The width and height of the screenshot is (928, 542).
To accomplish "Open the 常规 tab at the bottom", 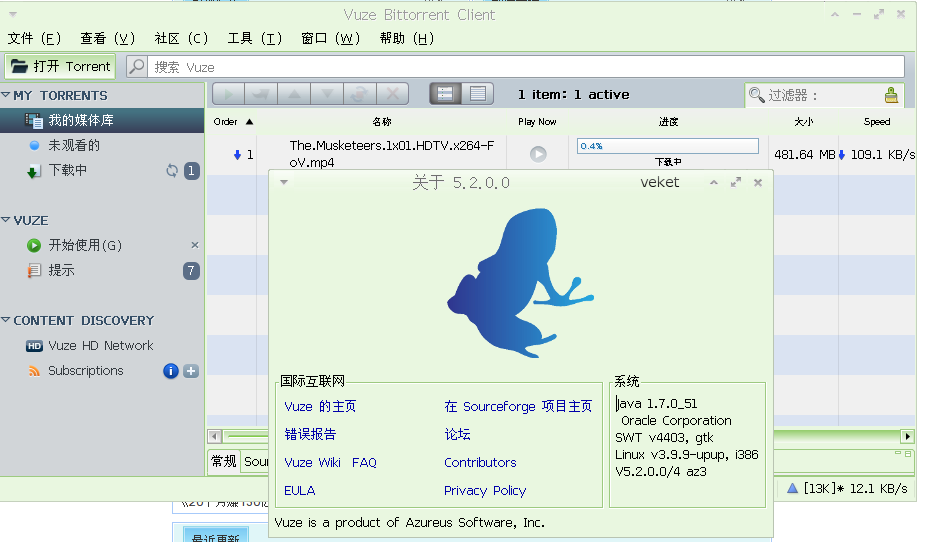I will coord(224,462).
